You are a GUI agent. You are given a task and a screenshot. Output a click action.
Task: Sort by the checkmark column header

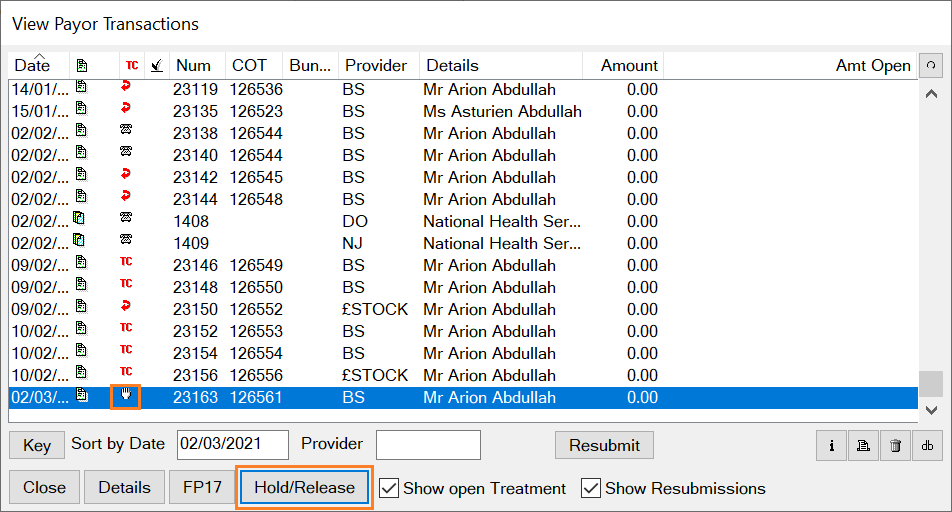pyautogui.click(x=157, y=65)
